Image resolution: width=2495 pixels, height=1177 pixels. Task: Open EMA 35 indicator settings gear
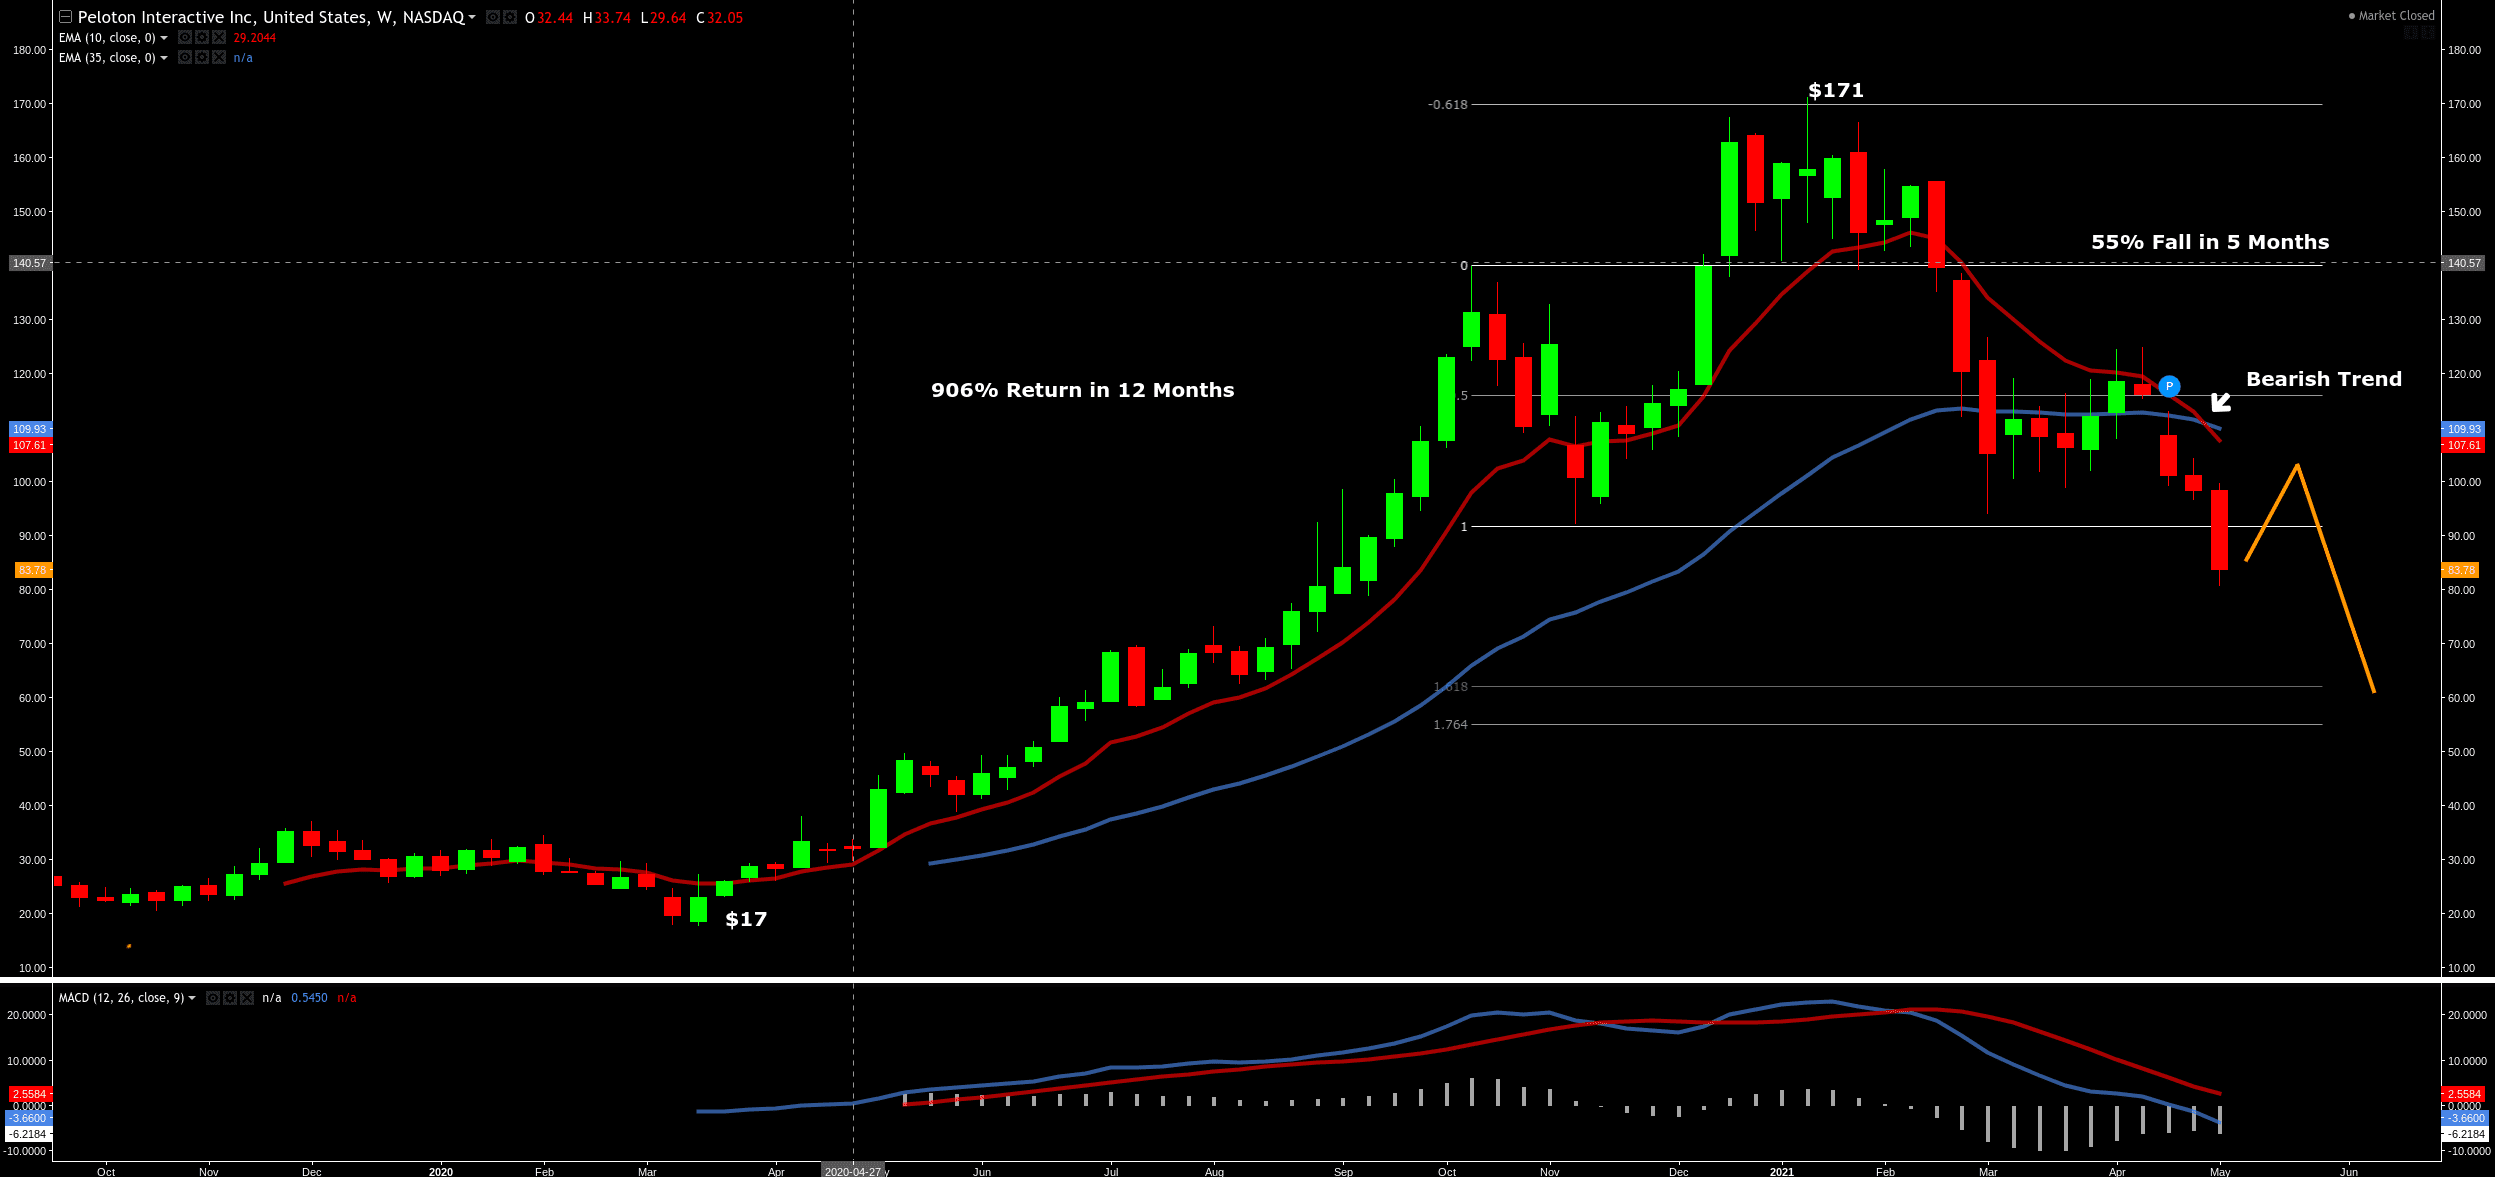[202, 57]
